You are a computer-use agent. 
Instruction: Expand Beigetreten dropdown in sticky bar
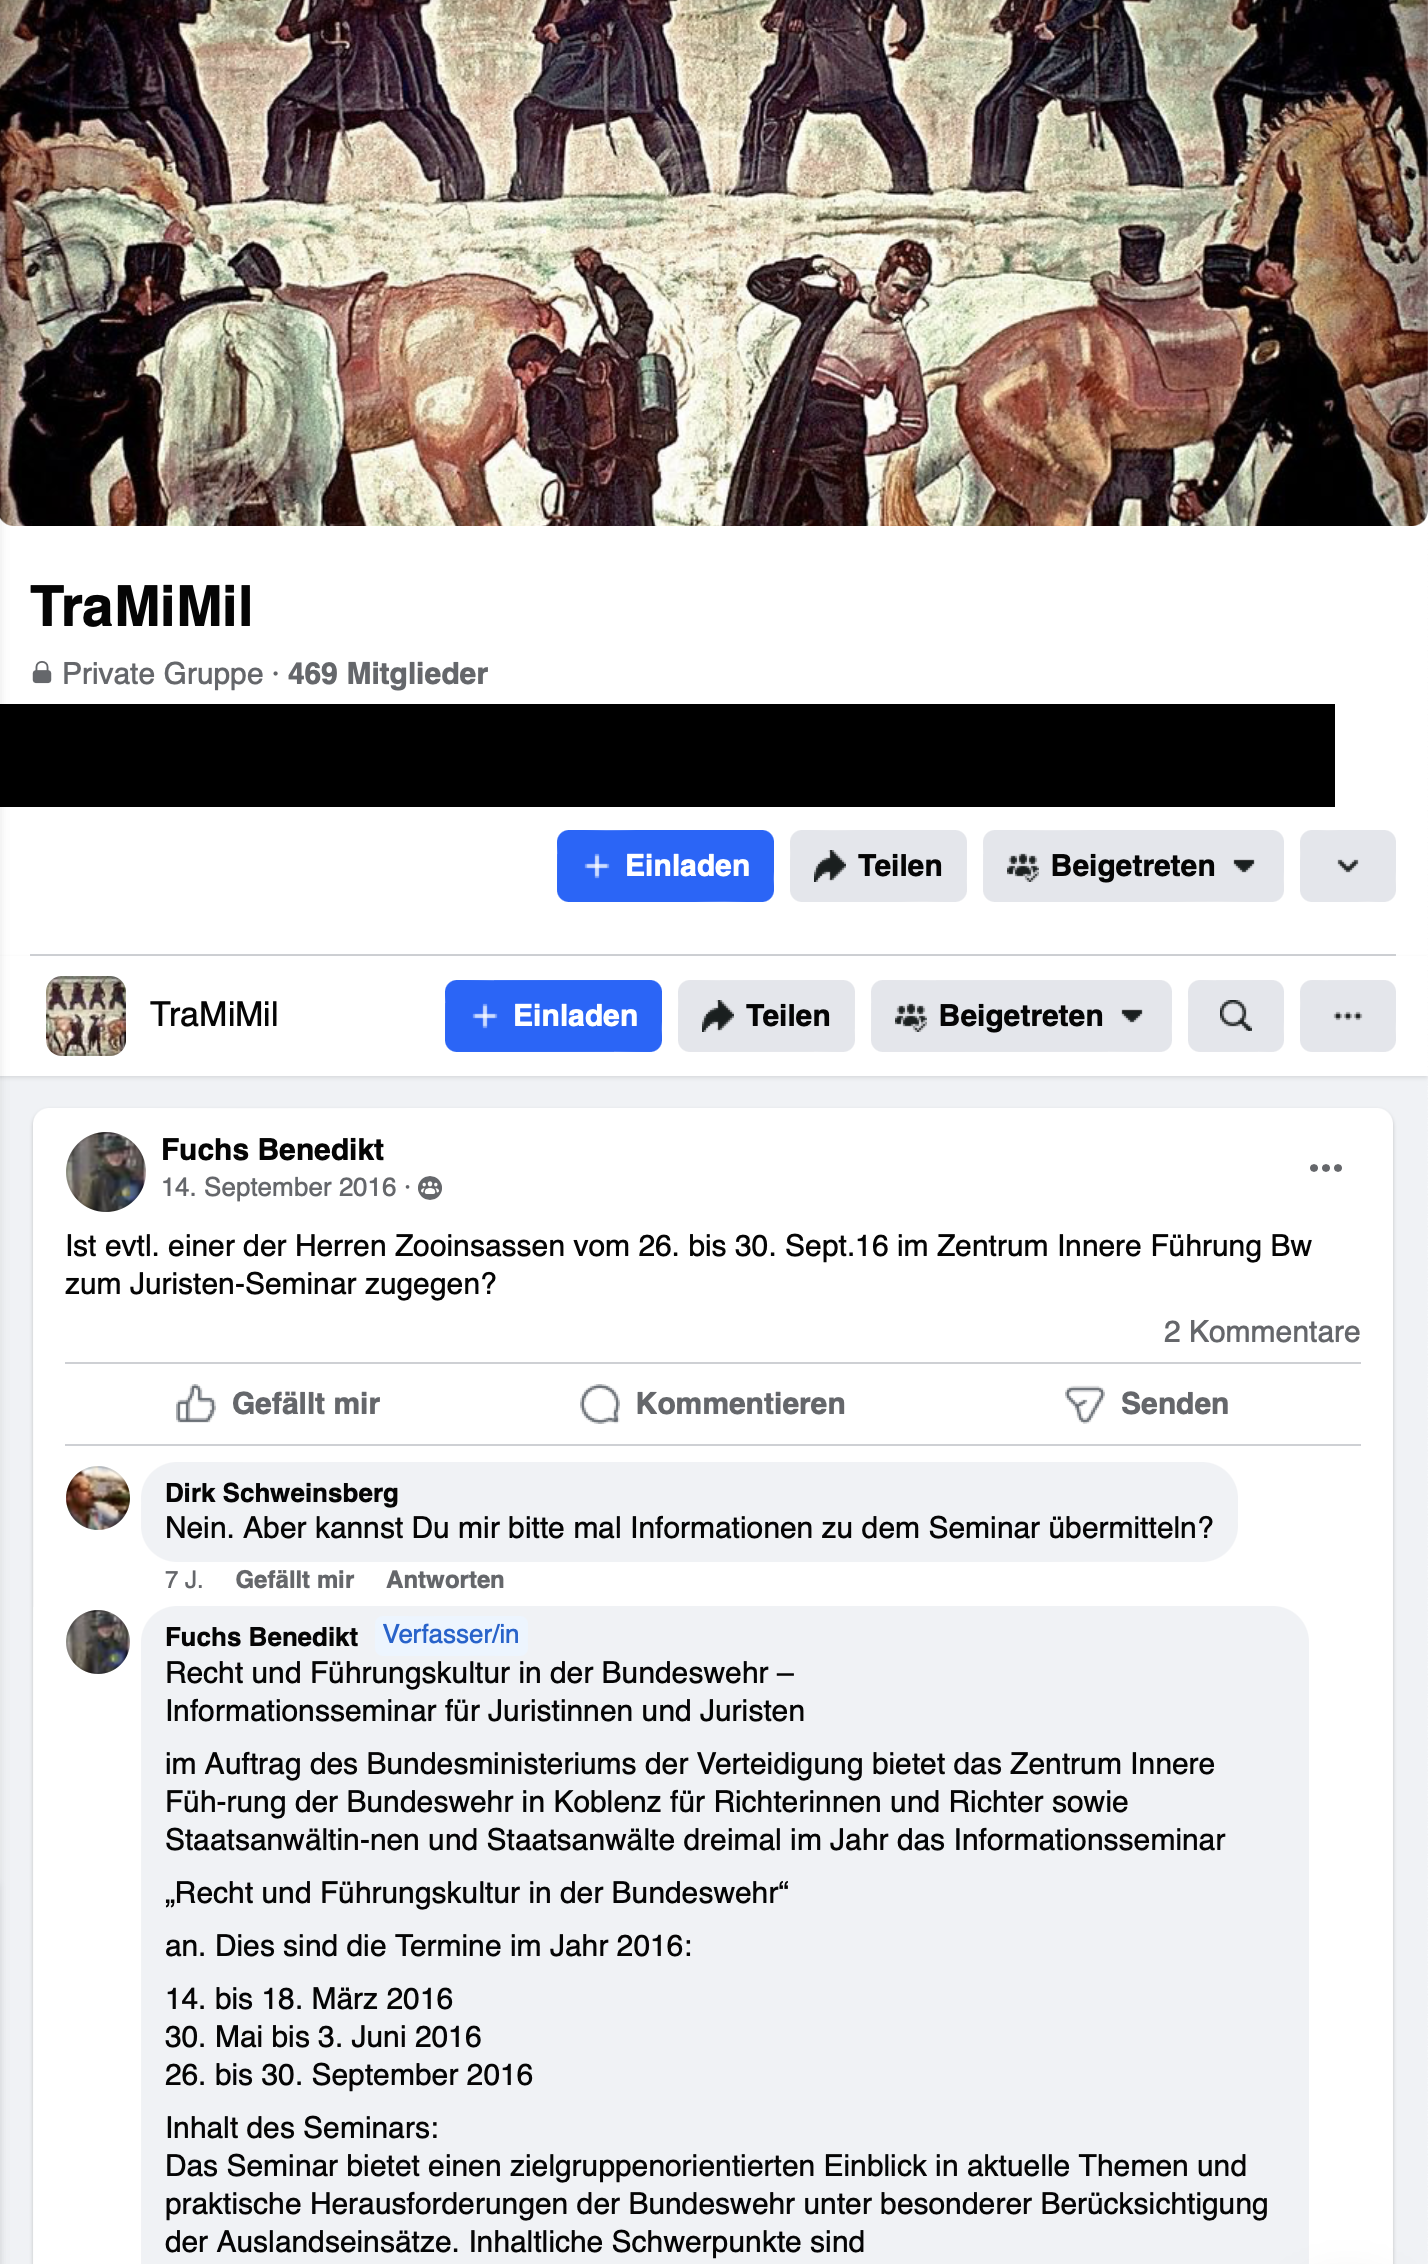1021,1016
